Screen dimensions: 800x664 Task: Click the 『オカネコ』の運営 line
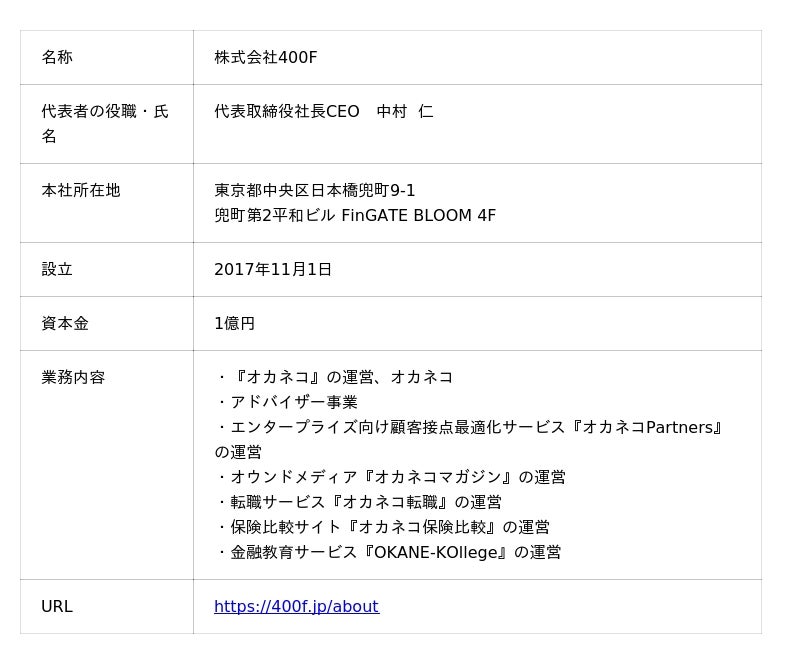(334, 377)
